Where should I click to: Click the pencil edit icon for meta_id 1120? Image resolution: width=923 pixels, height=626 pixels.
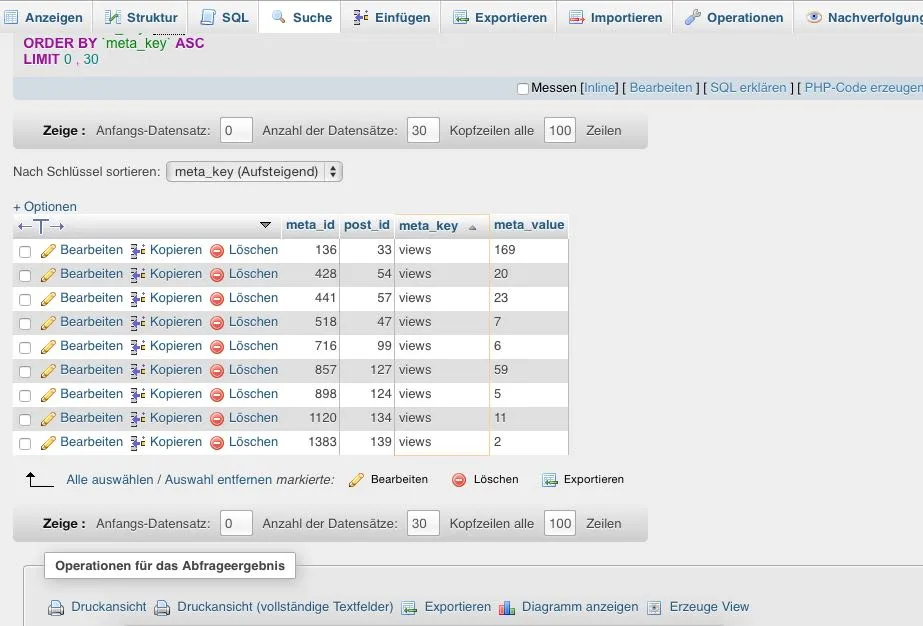(48, 419)
